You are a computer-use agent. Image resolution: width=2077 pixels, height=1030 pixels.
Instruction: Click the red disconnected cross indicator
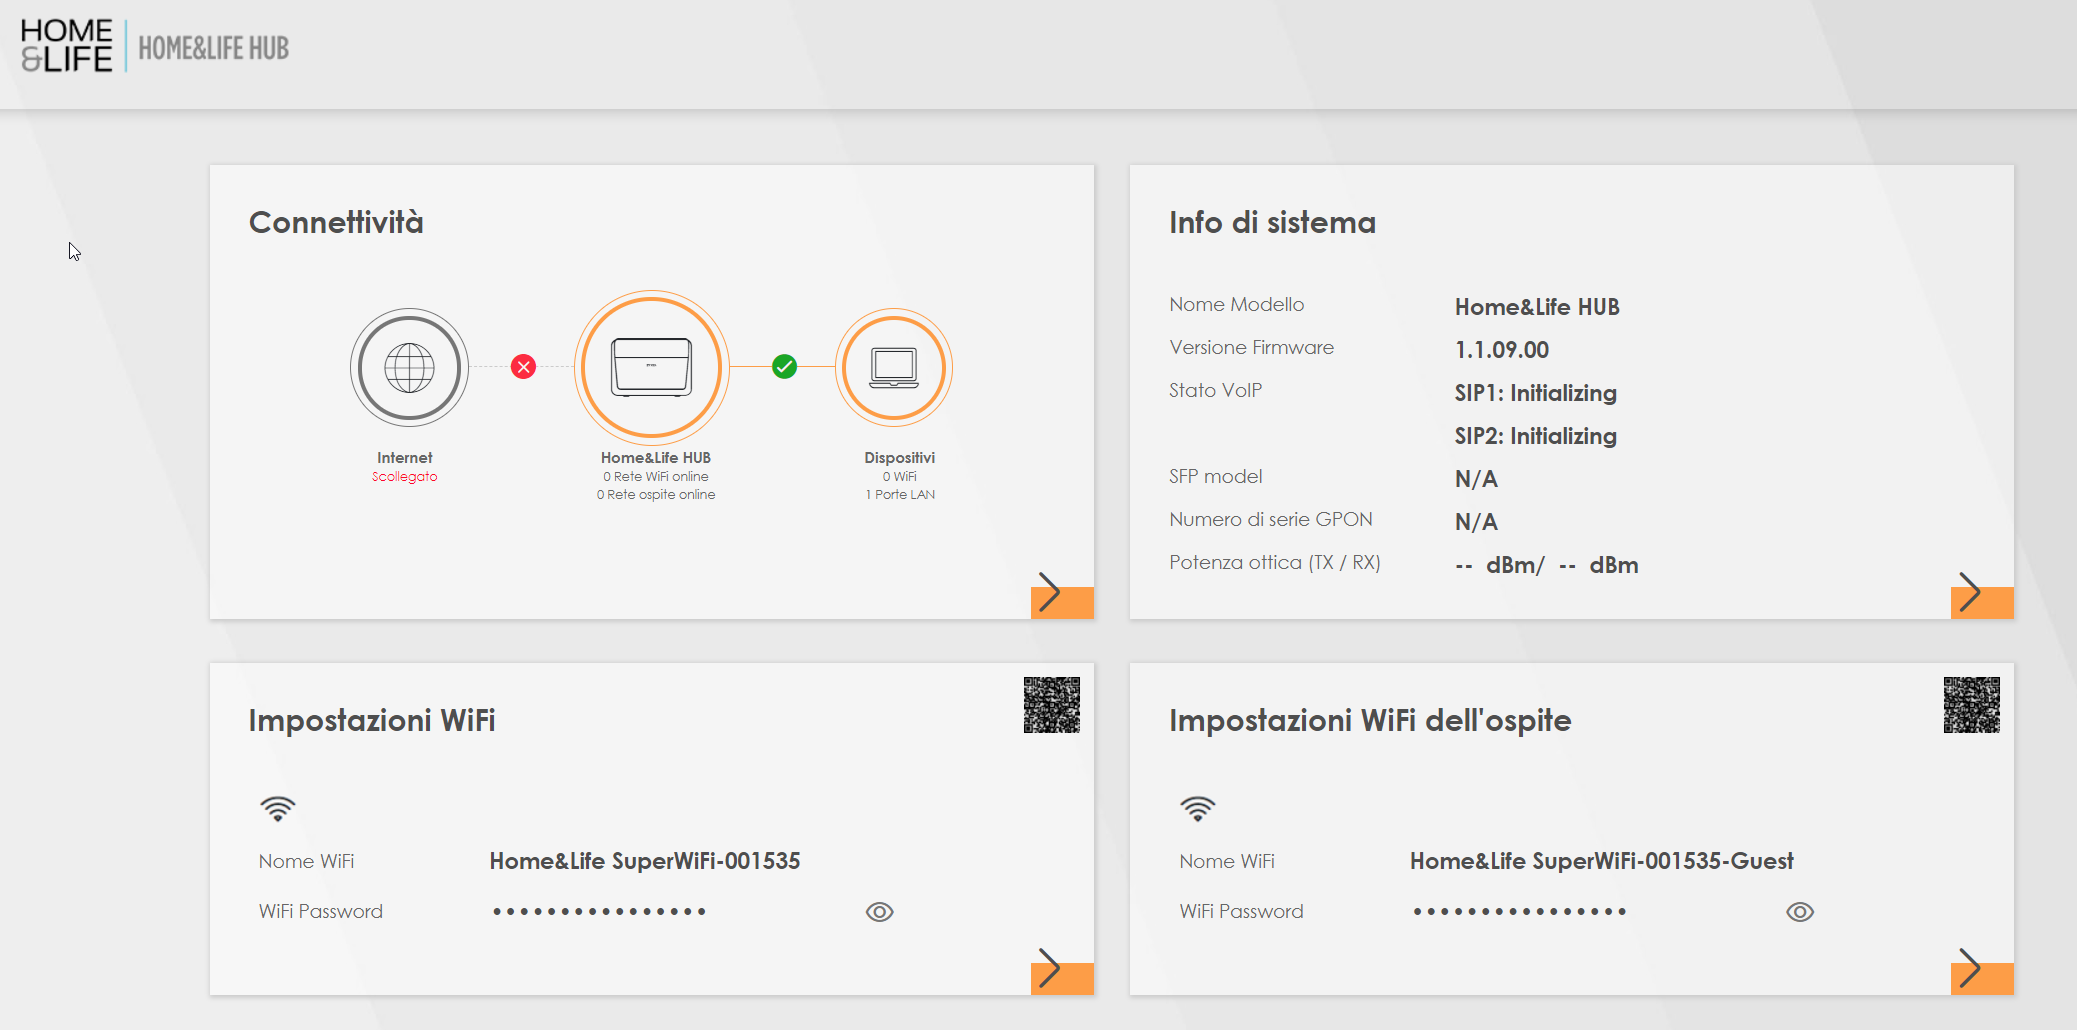point(523,367)
